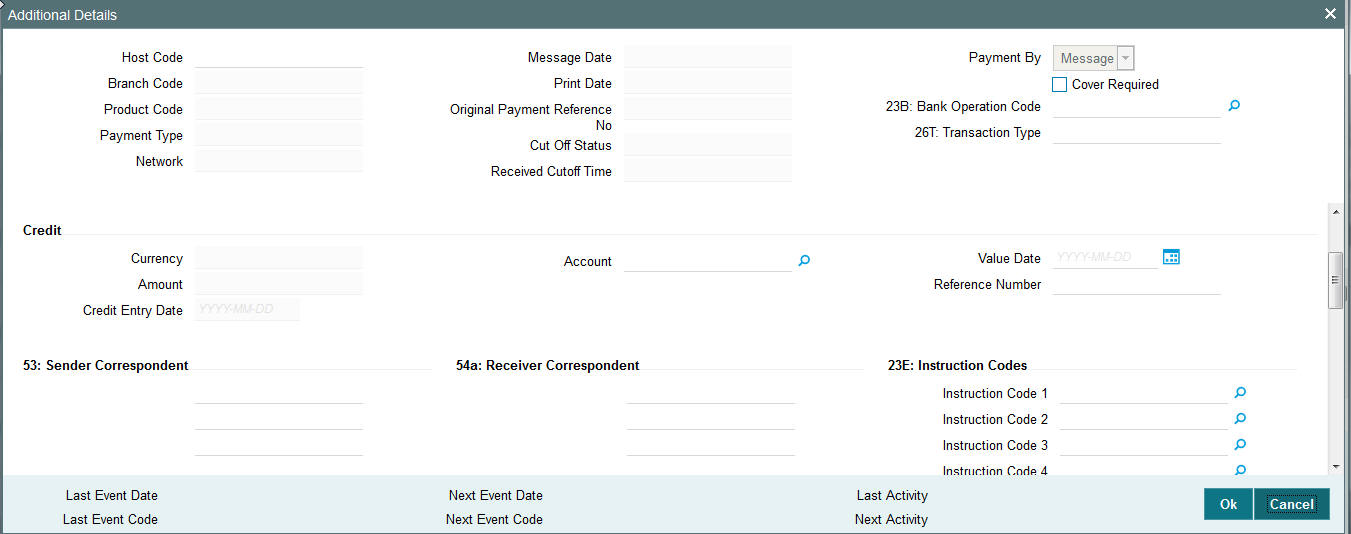Click the 23B Bank Operation Code field
The width and height of the screenshot is (1351, 534).
1137,106
